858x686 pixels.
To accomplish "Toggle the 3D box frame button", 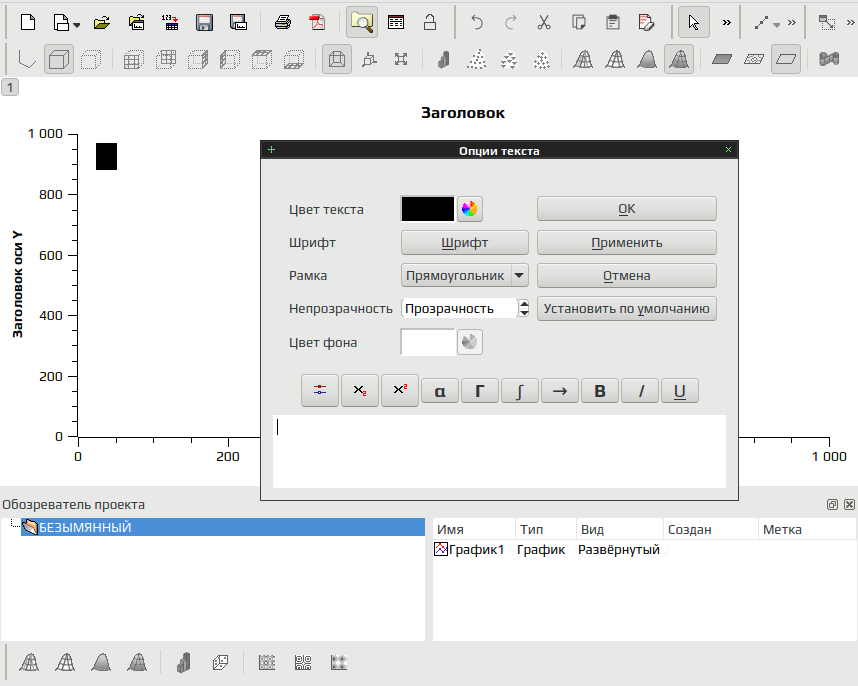I will pyautogui.click(x=59, y=59).
